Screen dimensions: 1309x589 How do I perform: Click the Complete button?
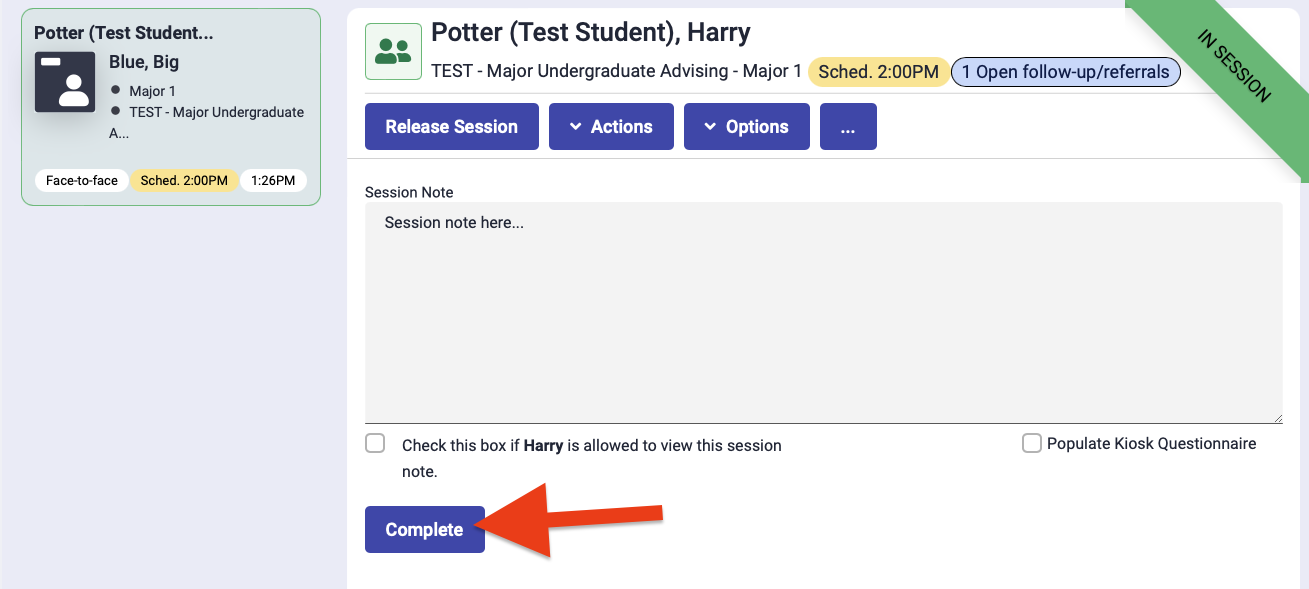point(424,529)
